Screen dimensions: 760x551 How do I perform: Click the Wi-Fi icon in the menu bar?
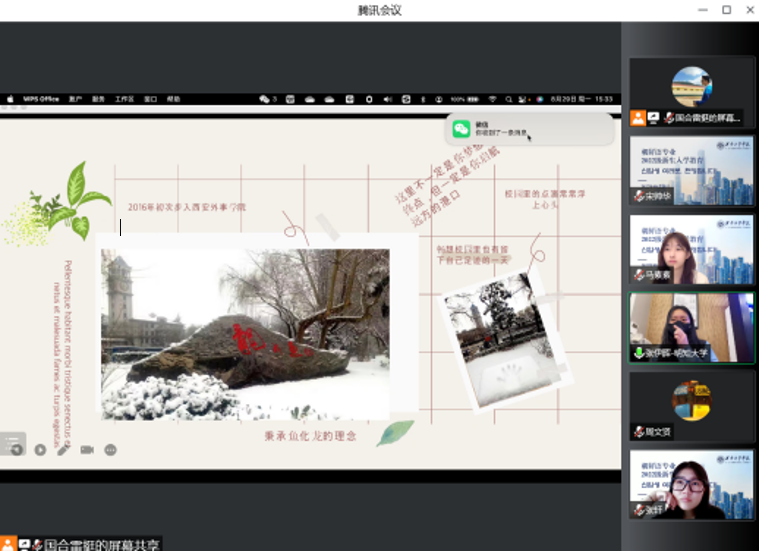492,99
